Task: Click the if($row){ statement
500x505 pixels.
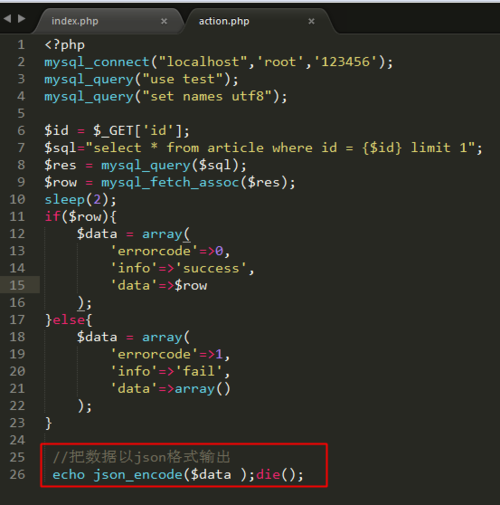Action: coord(80,217)
